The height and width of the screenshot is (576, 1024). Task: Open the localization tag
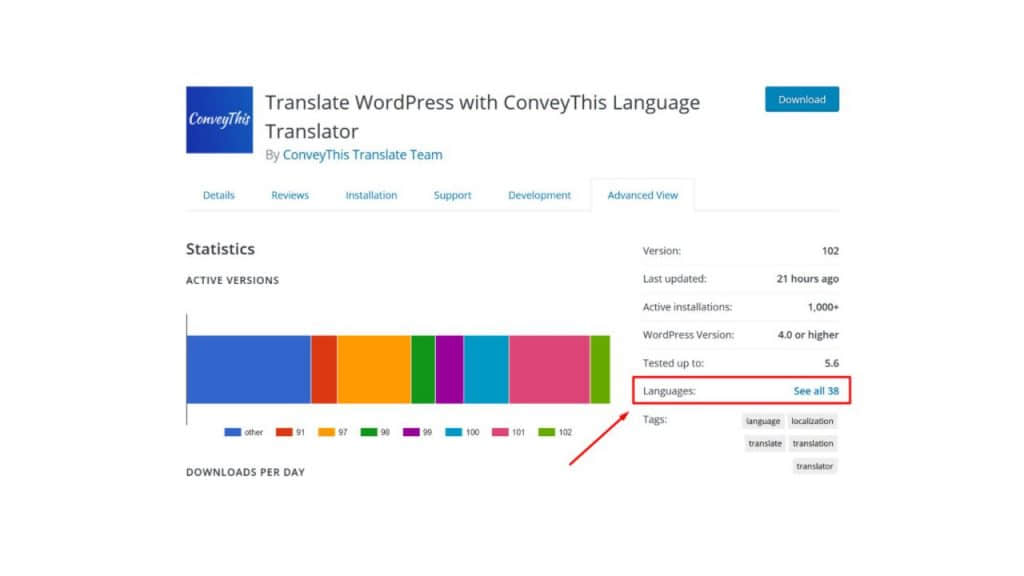pos(812,421)
